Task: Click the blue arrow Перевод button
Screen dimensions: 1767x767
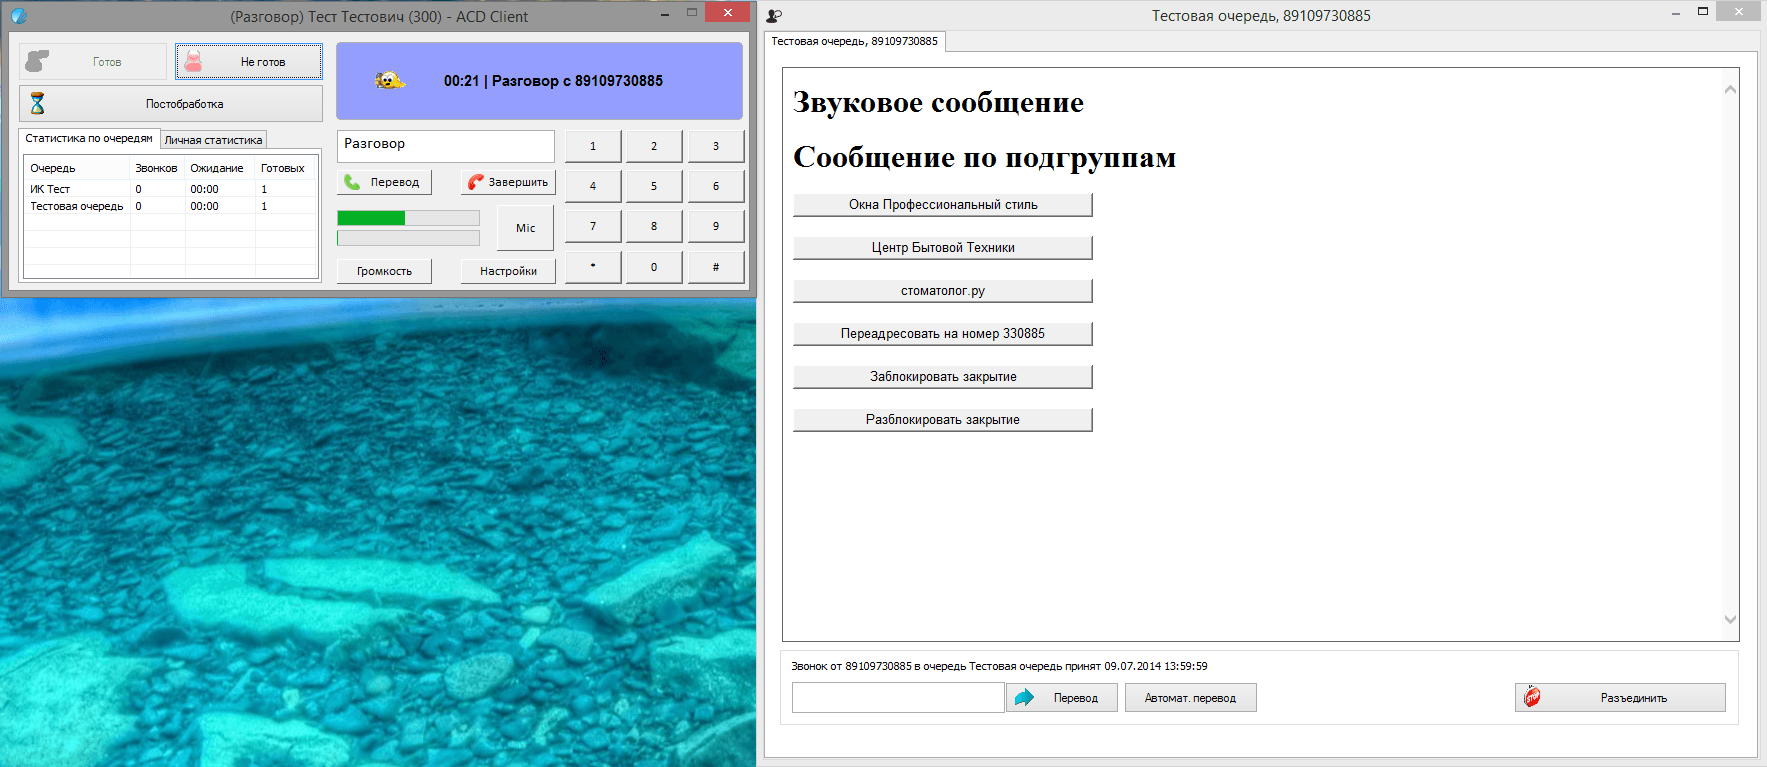Action: (1062, 698)
